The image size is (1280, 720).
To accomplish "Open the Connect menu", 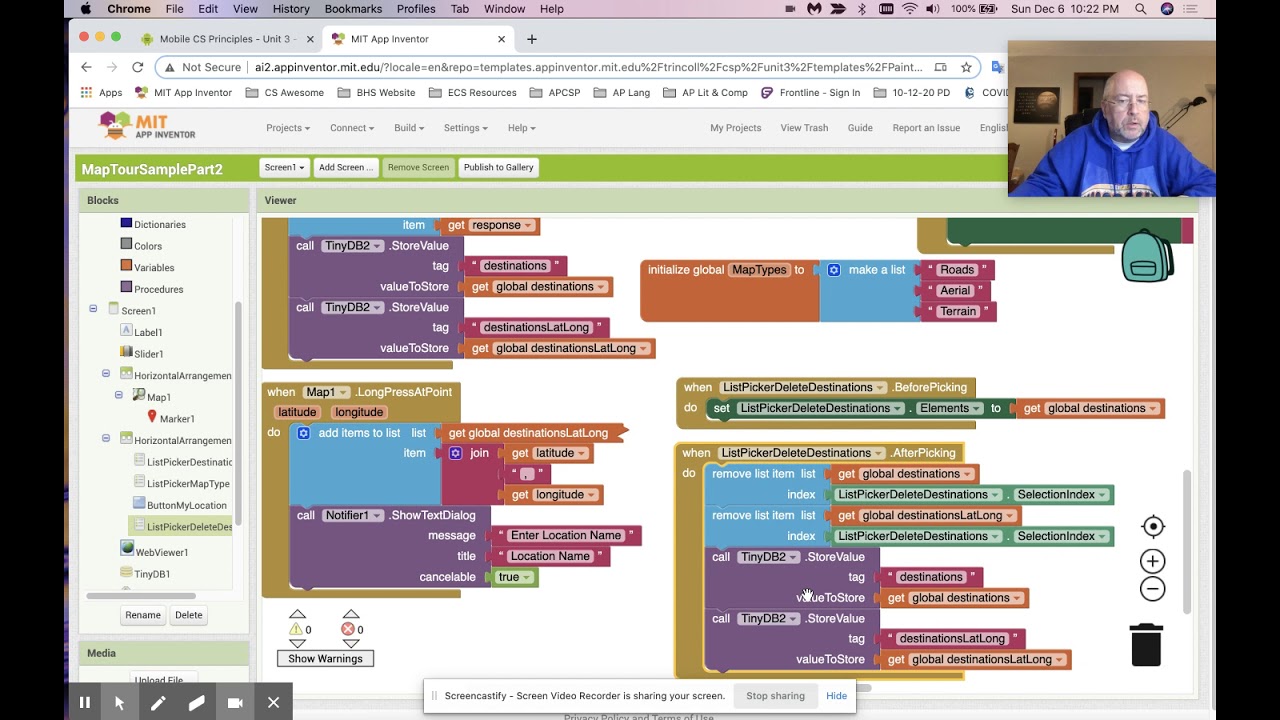I will coord(352,128).
